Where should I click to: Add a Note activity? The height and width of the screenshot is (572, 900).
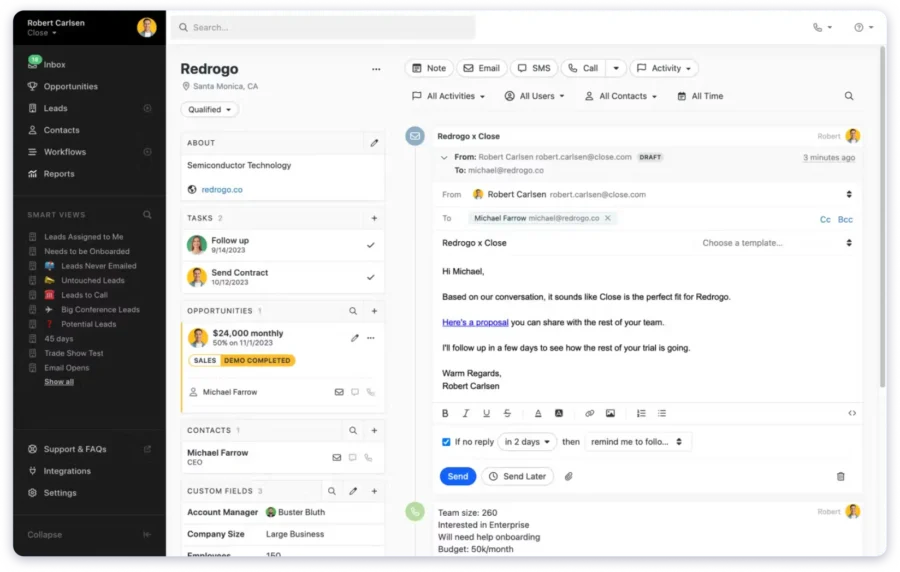pyautogui.click(x=429, y=68)
